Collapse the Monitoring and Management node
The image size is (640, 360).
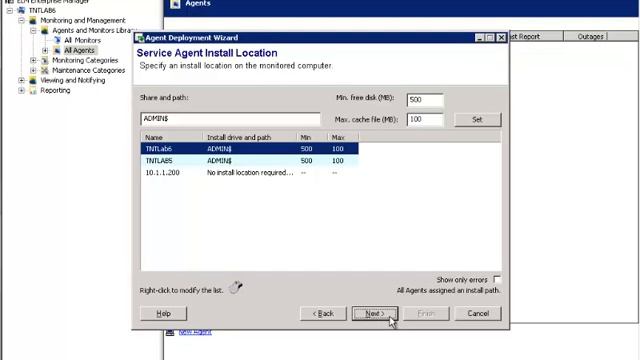[21, 20]
